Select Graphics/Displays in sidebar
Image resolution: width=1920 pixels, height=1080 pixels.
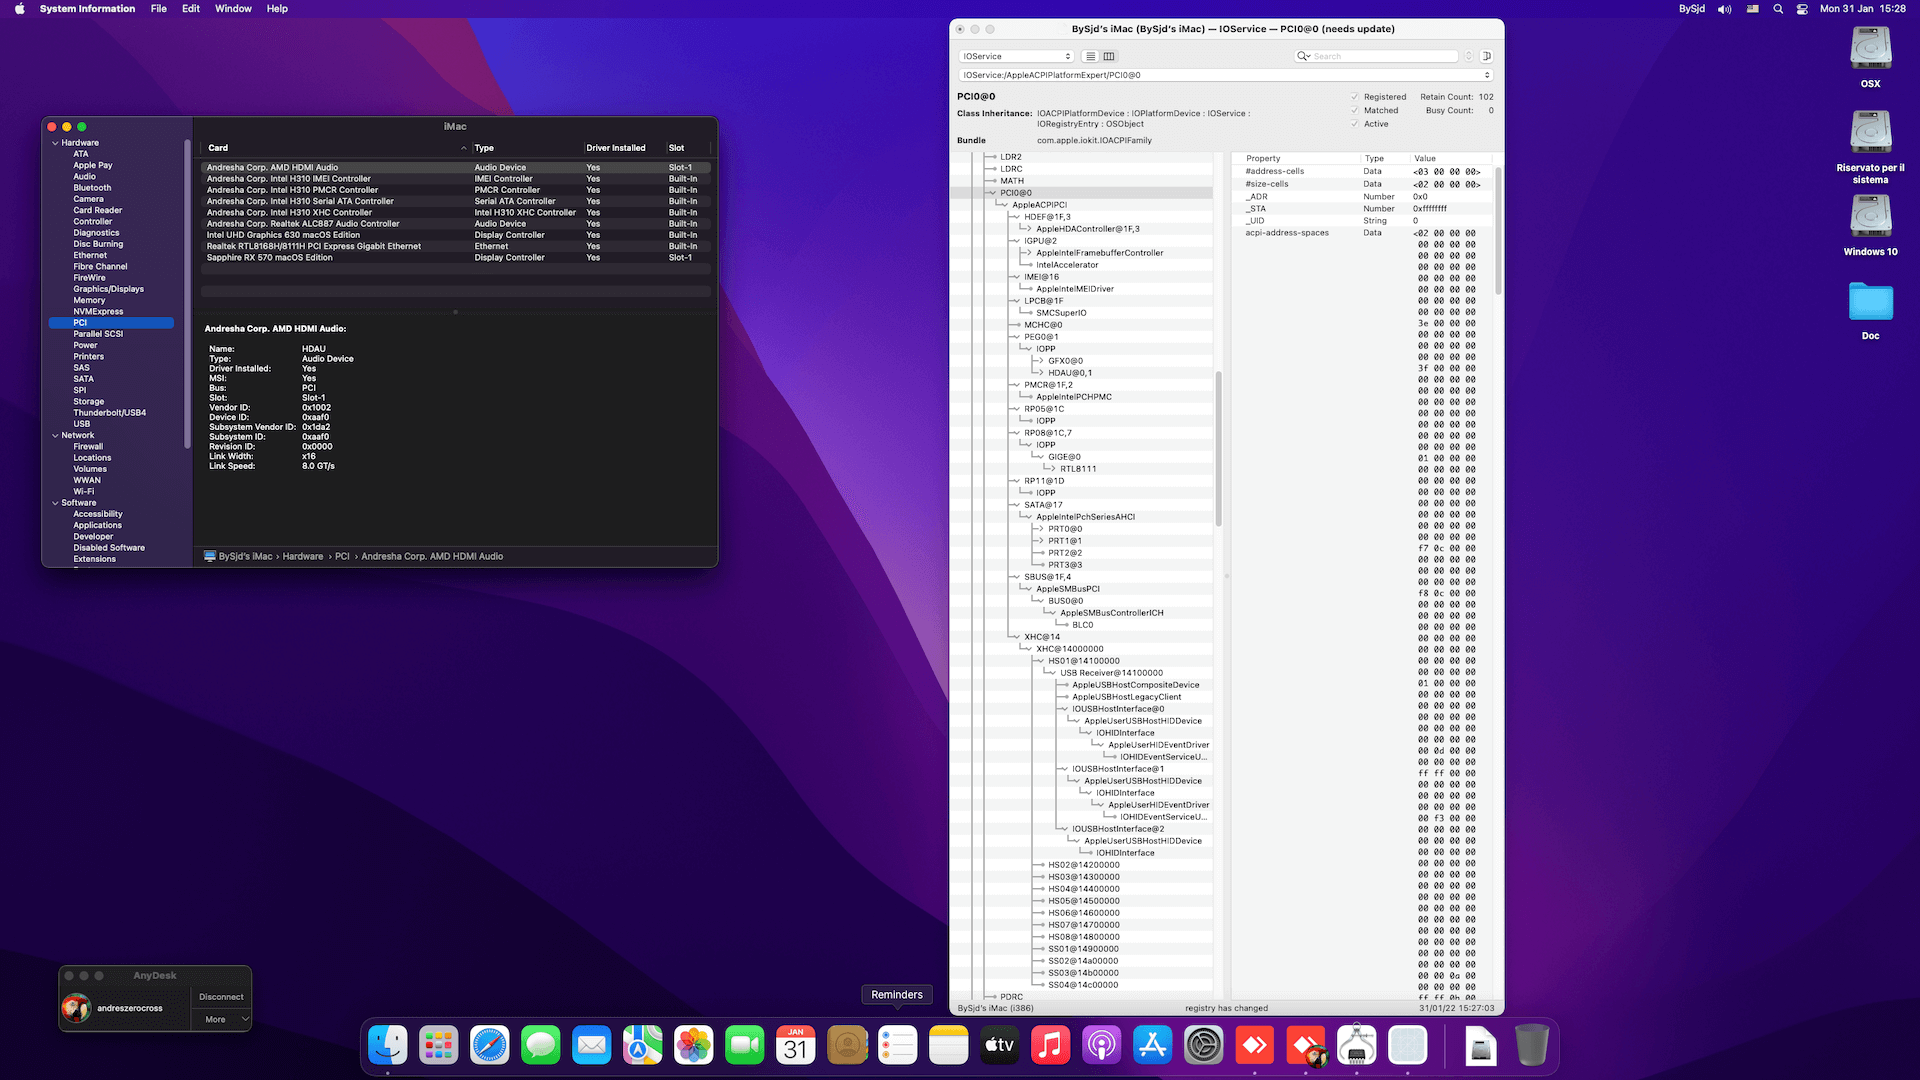pyautogui.click(x=108, y=289)
